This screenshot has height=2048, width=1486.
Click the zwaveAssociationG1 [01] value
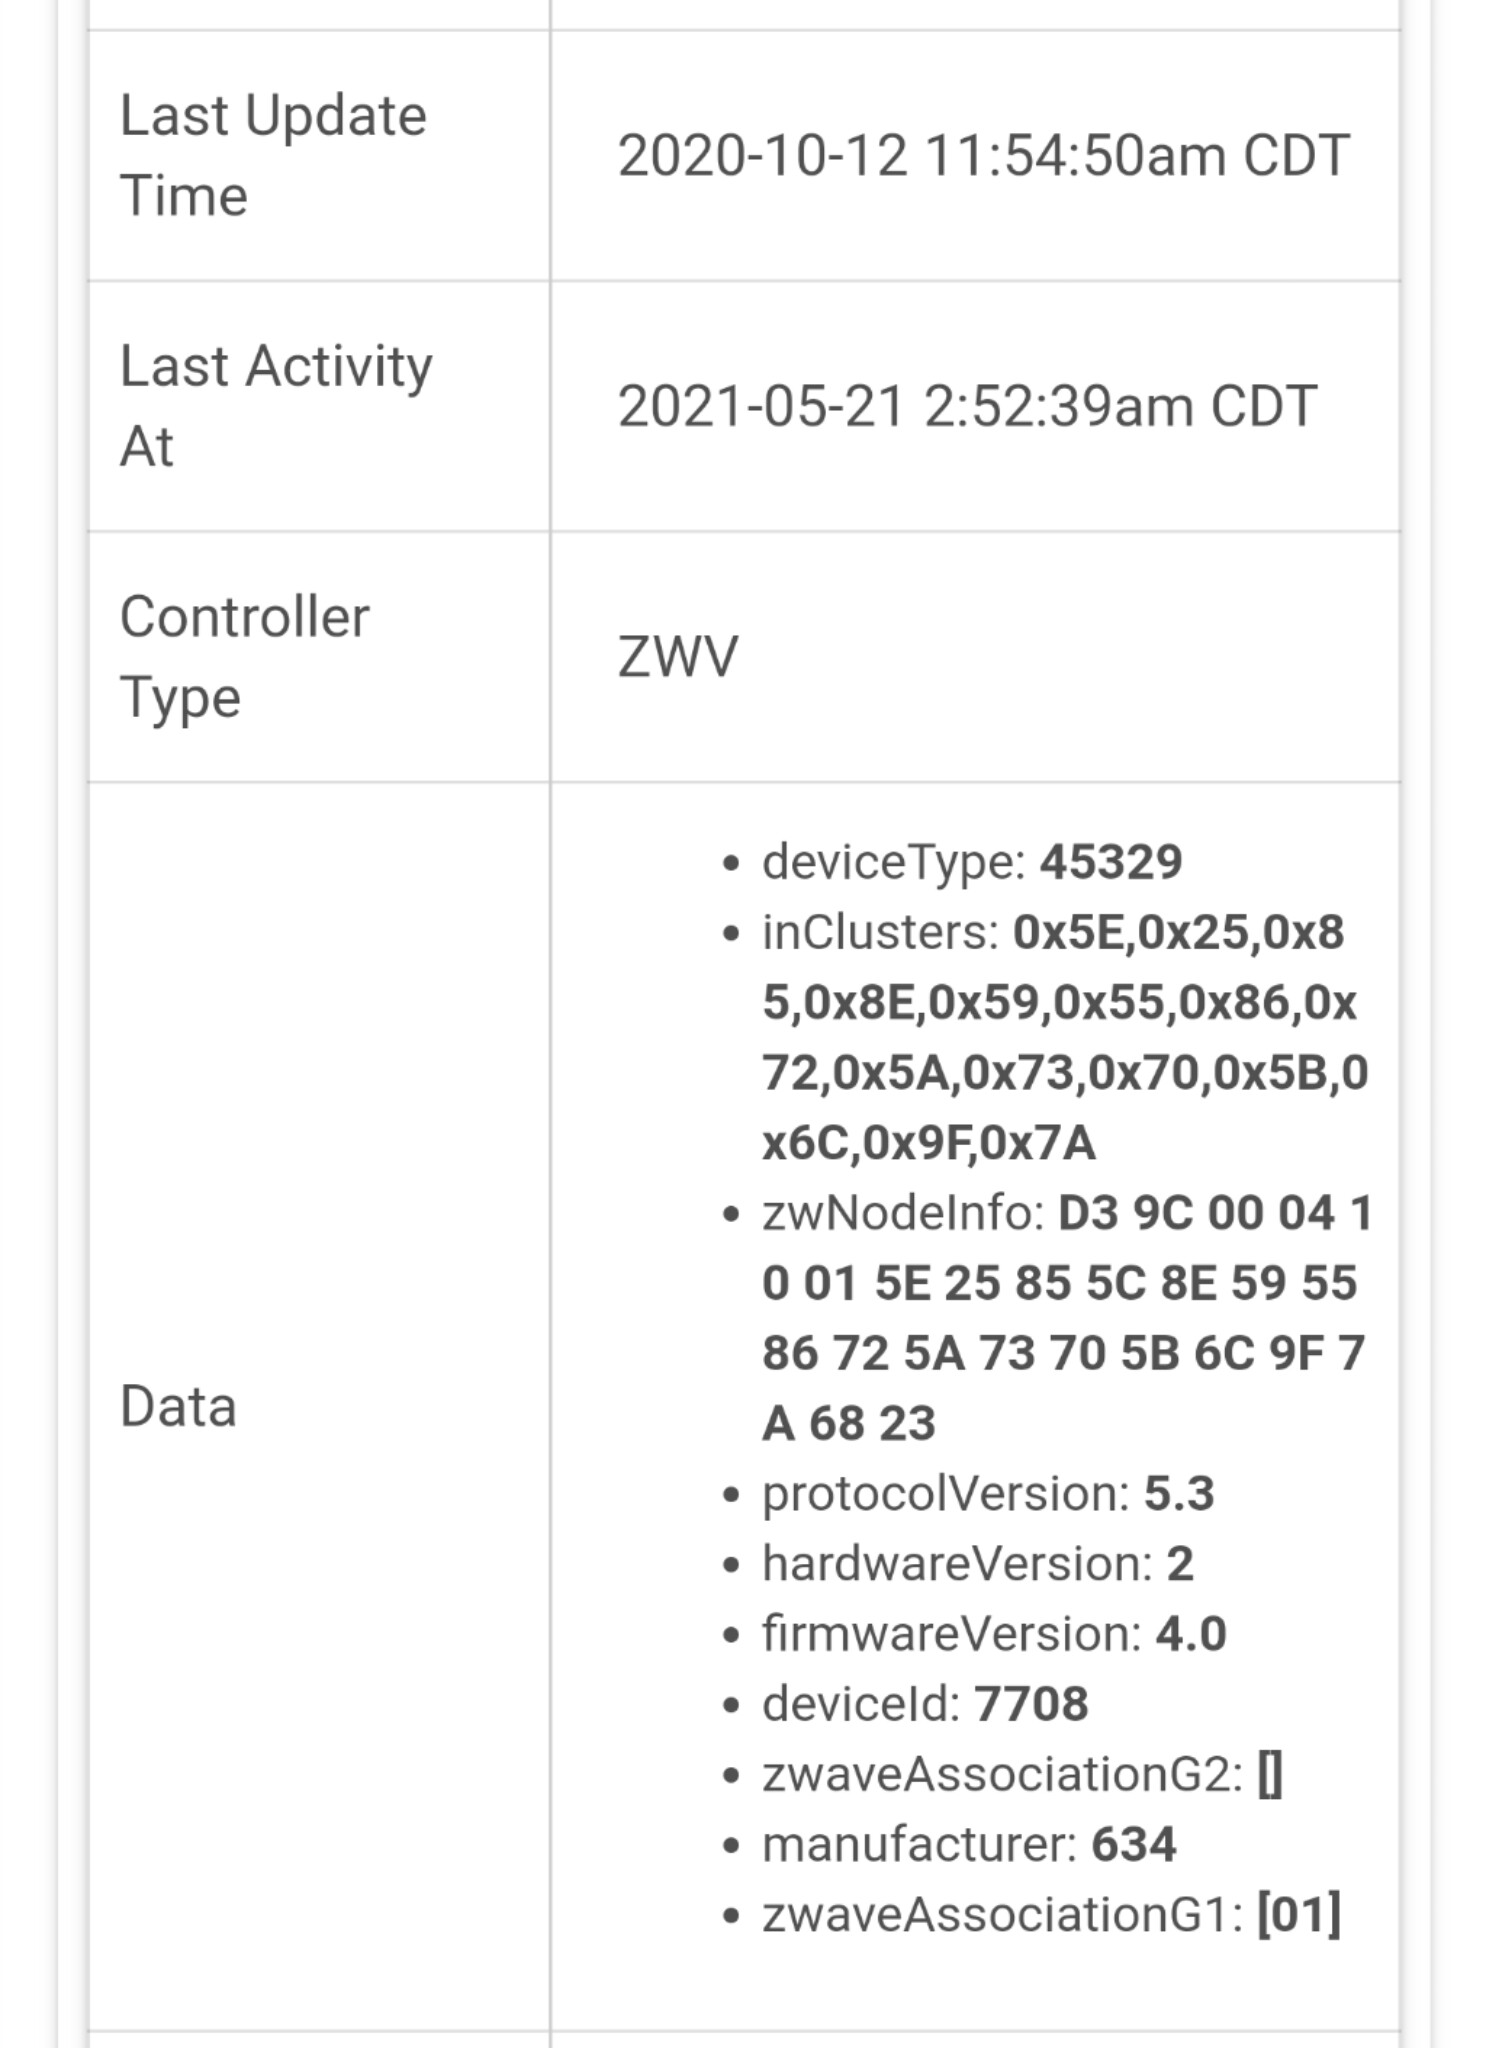1299,1915
